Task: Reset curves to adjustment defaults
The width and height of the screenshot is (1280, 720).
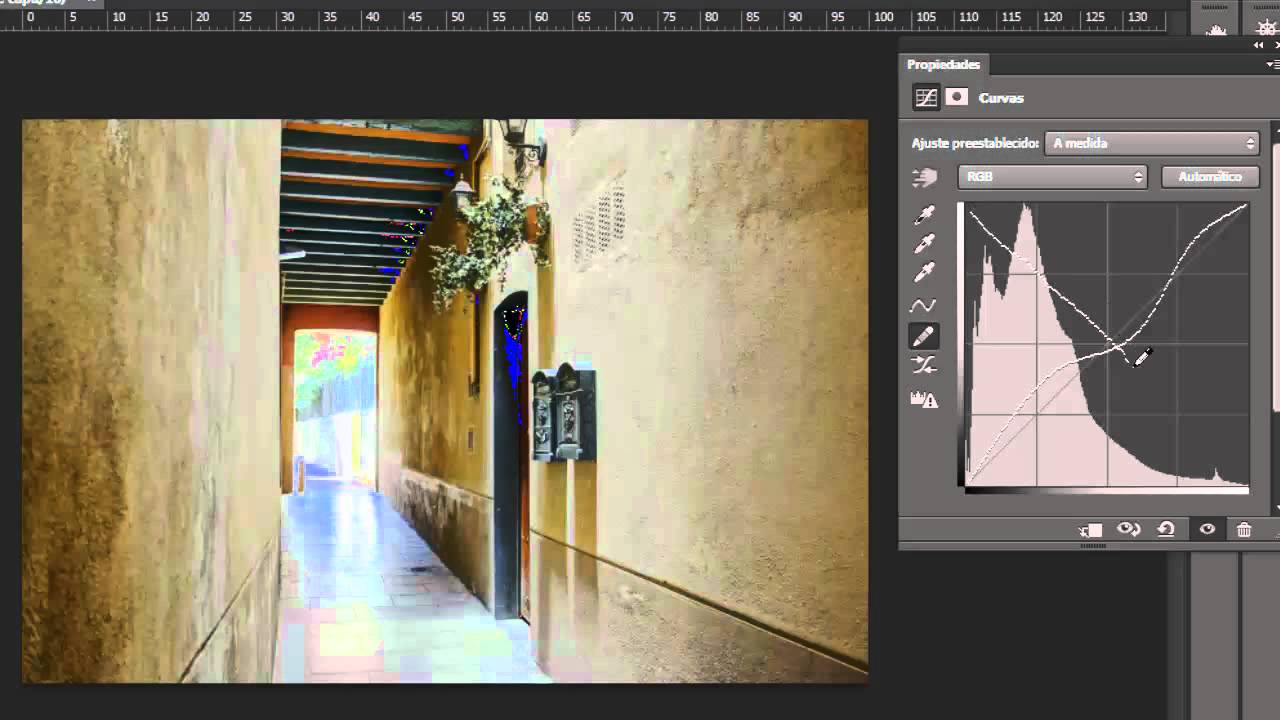Action: [x=1166, y=530]
